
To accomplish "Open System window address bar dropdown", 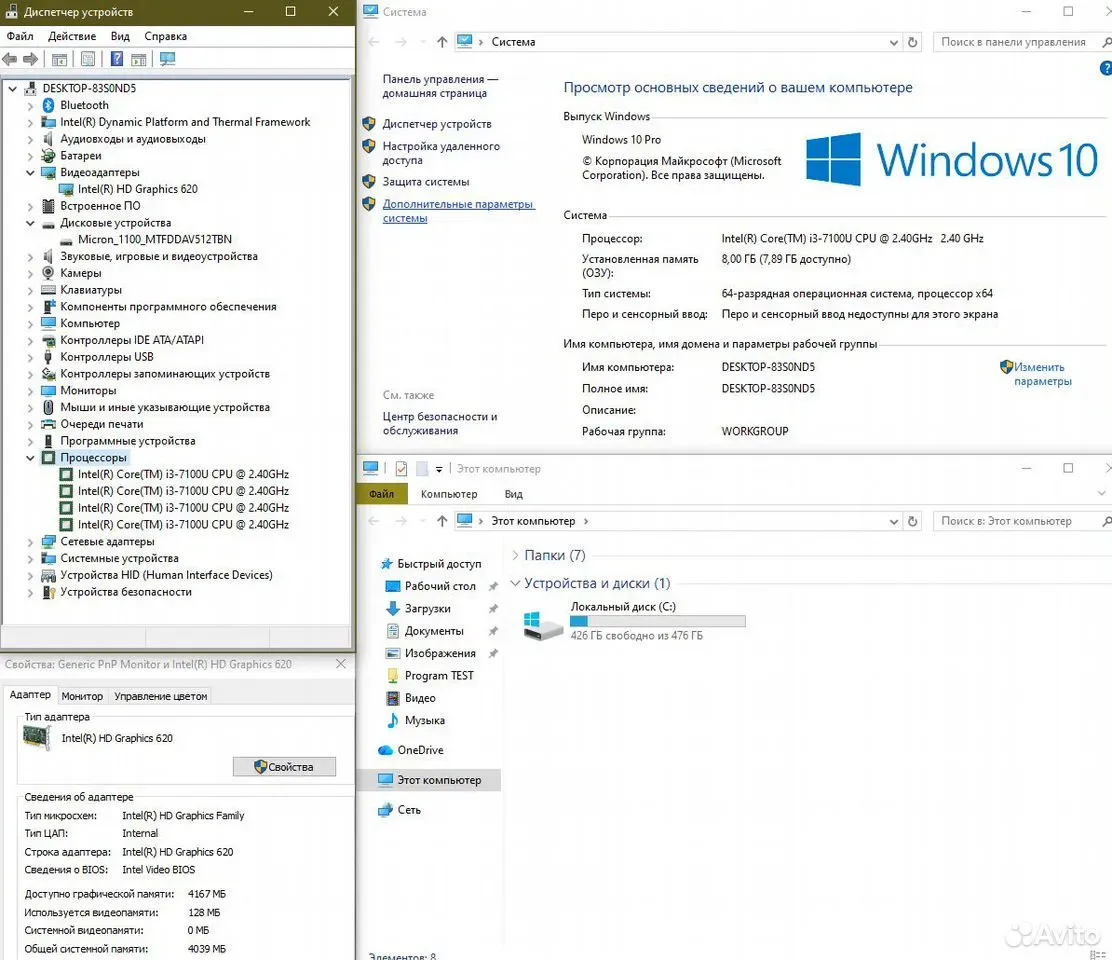I will click(894, 43).
